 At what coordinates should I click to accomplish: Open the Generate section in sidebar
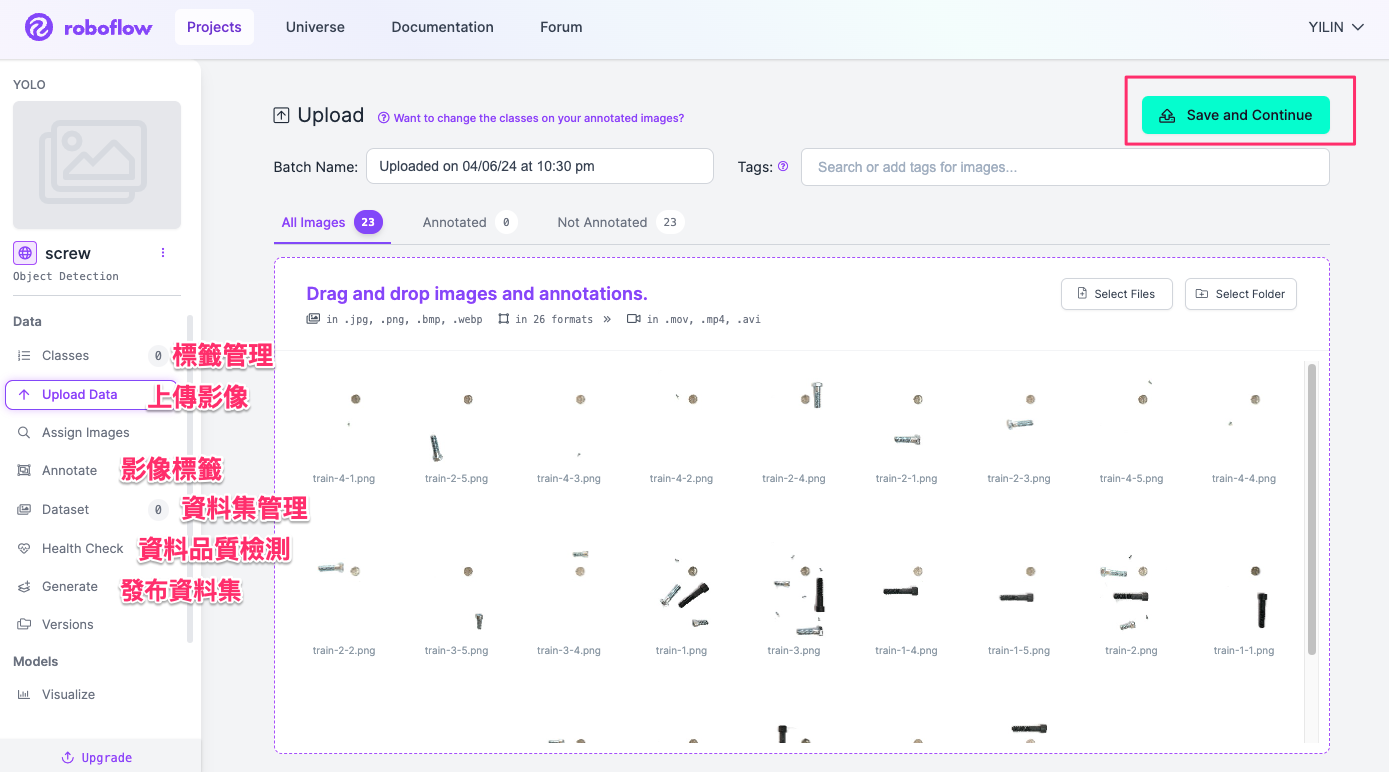click(x=69, y=586)
